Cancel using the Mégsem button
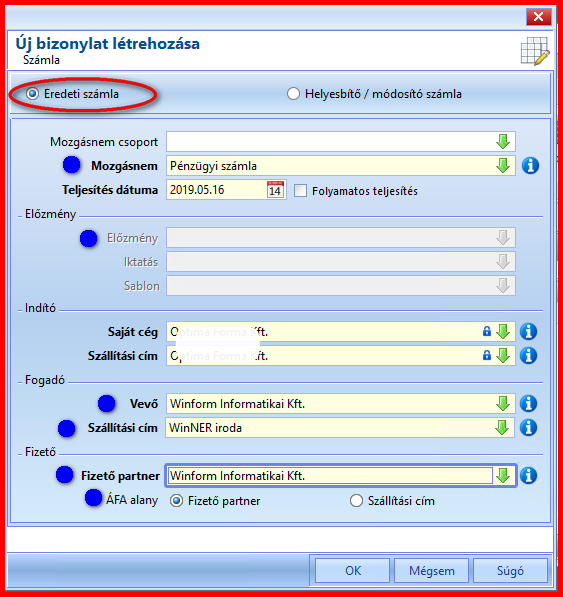The height and width of the screenshot is (597, 563). (x=431, y=570)
